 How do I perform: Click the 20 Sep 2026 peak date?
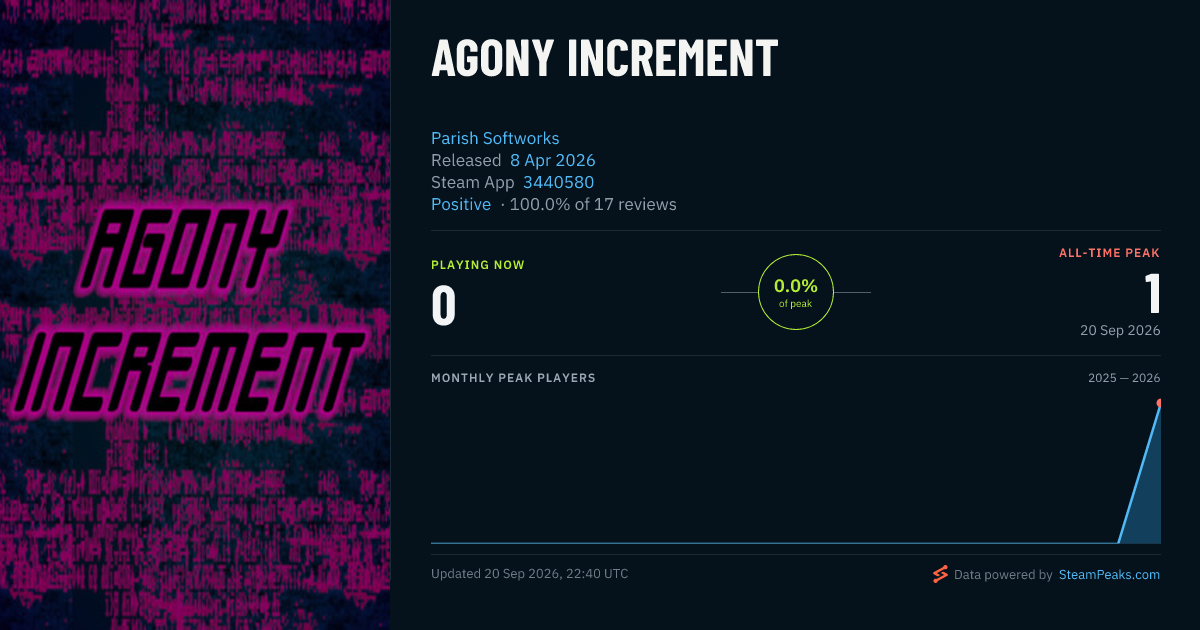coord(1120,330)
